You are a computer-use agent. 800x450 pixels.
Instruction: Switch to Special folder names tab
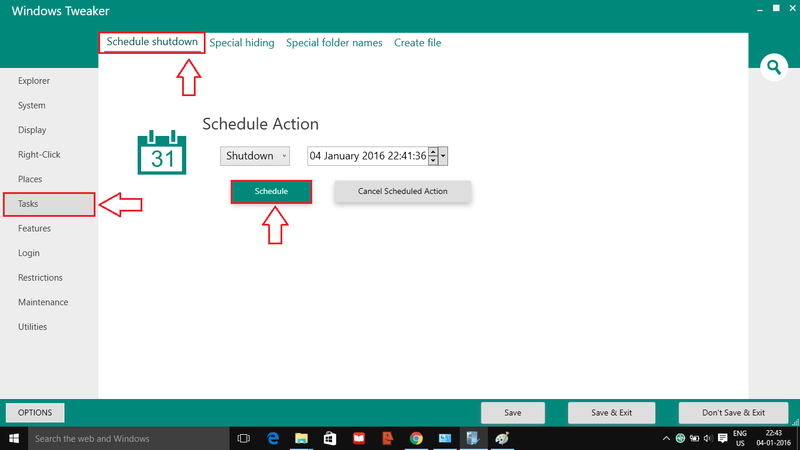pos(334,43)
